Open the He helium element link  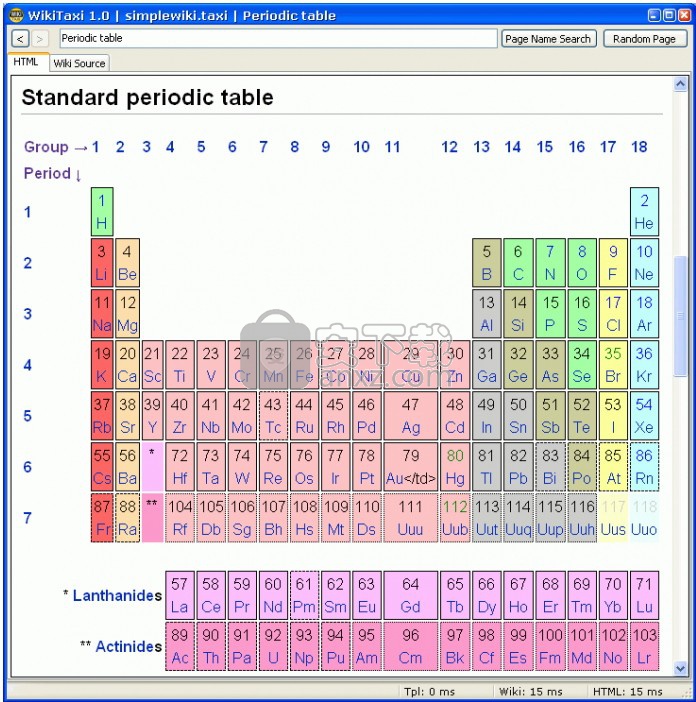(644, 223)
